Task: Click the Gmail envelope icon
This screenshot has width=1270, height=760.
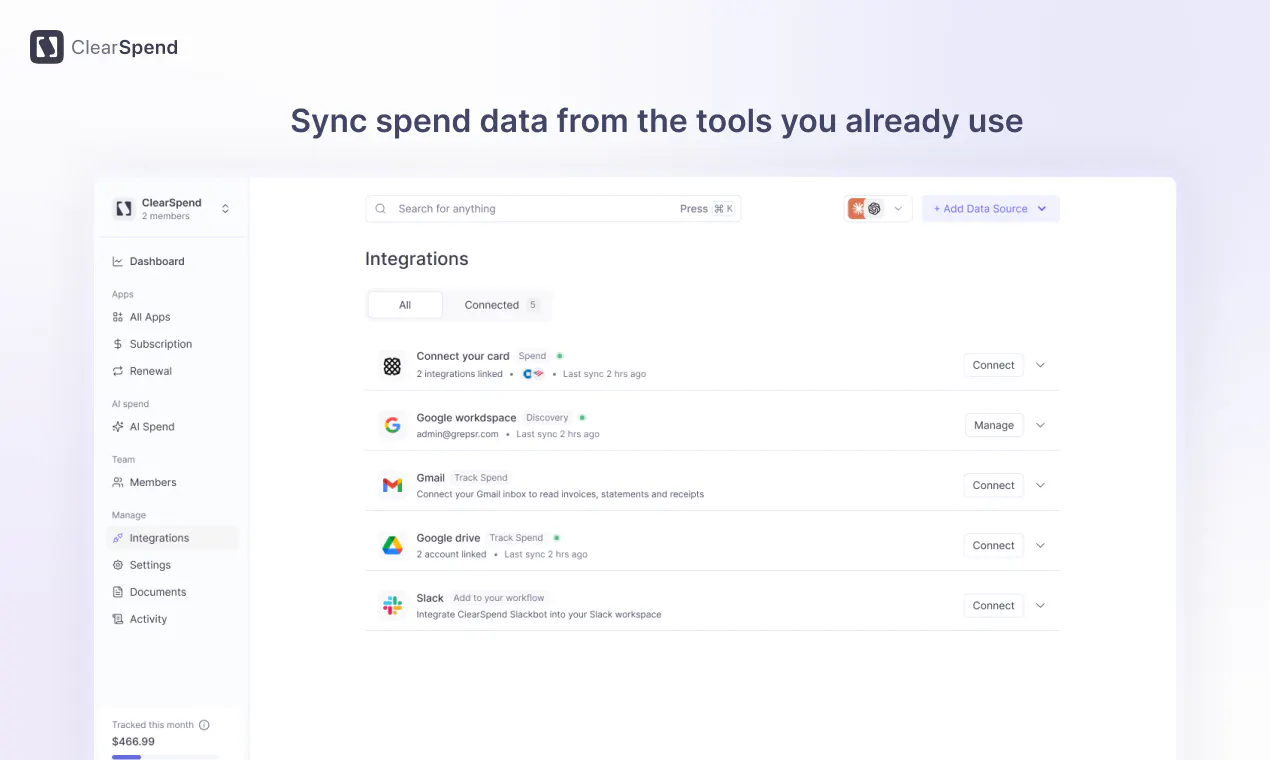Action: tap(392, 485)
